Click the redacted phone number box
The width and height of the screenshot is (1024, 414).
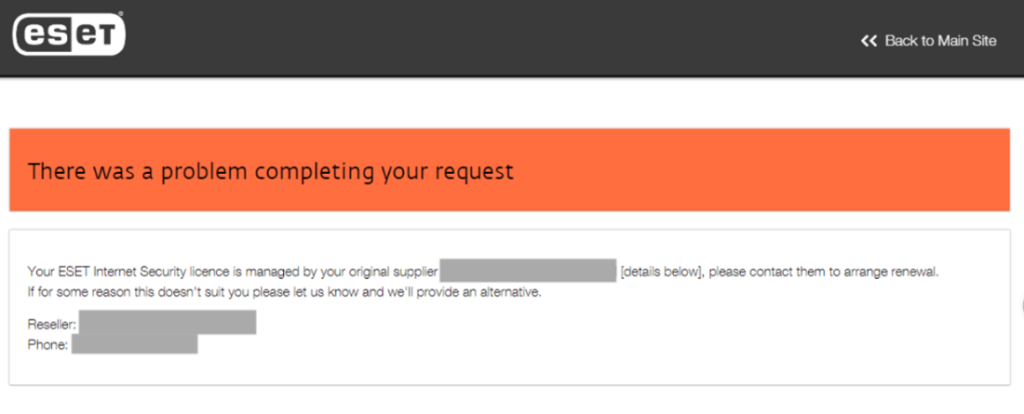point(134,345)
